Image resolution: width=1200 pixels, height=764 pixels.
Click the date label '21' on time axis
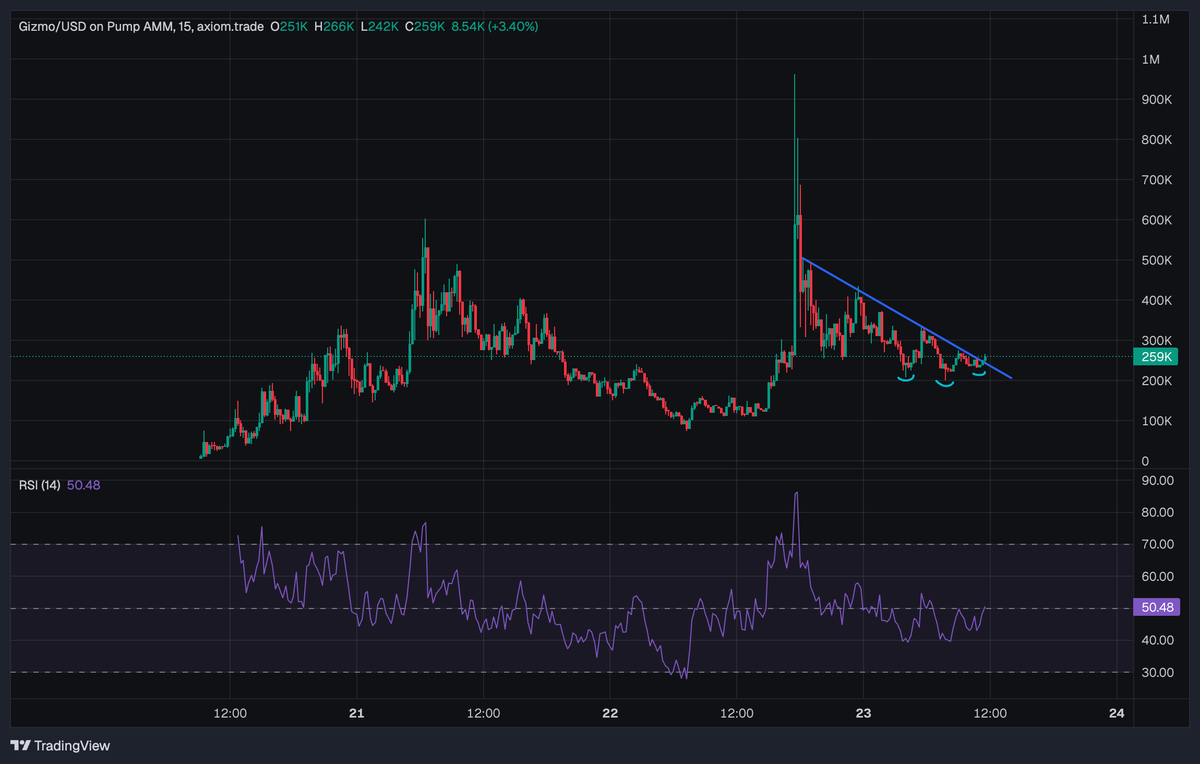point(357,712)
